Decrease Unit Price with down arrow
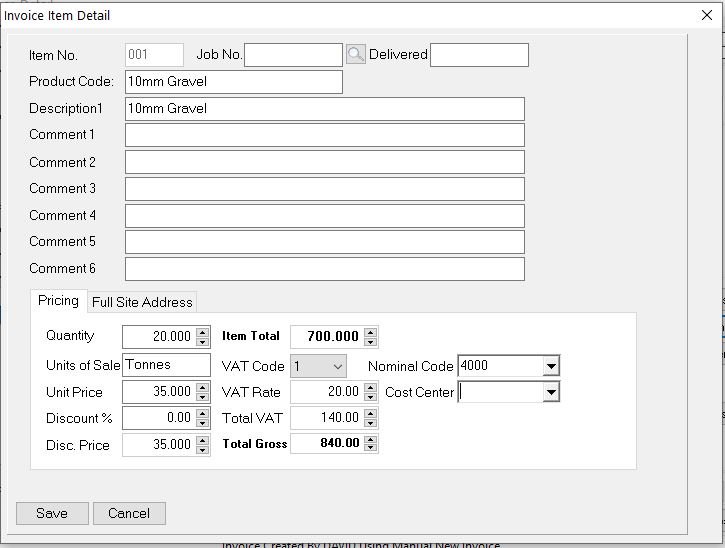 (202, 397)
